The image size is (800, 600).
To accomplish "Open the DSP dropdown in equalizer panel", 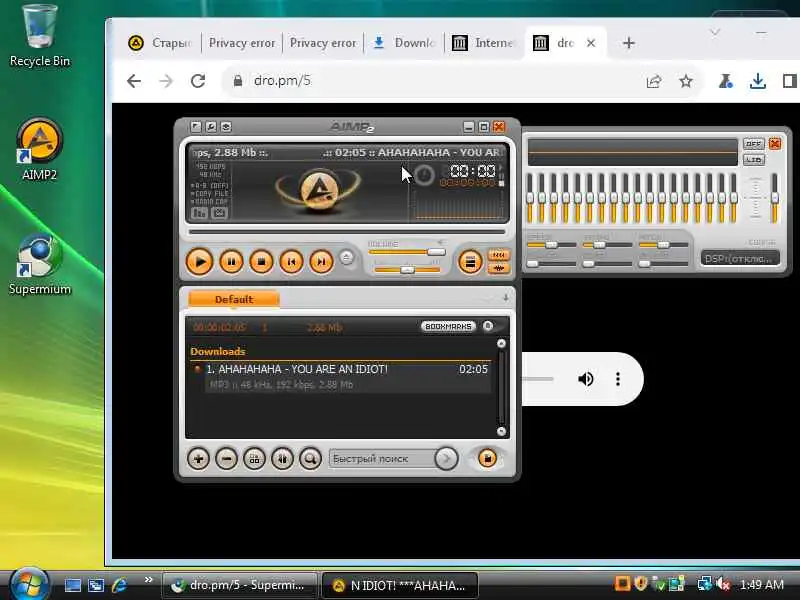I will pyautogui.click(x=740, y=259).
